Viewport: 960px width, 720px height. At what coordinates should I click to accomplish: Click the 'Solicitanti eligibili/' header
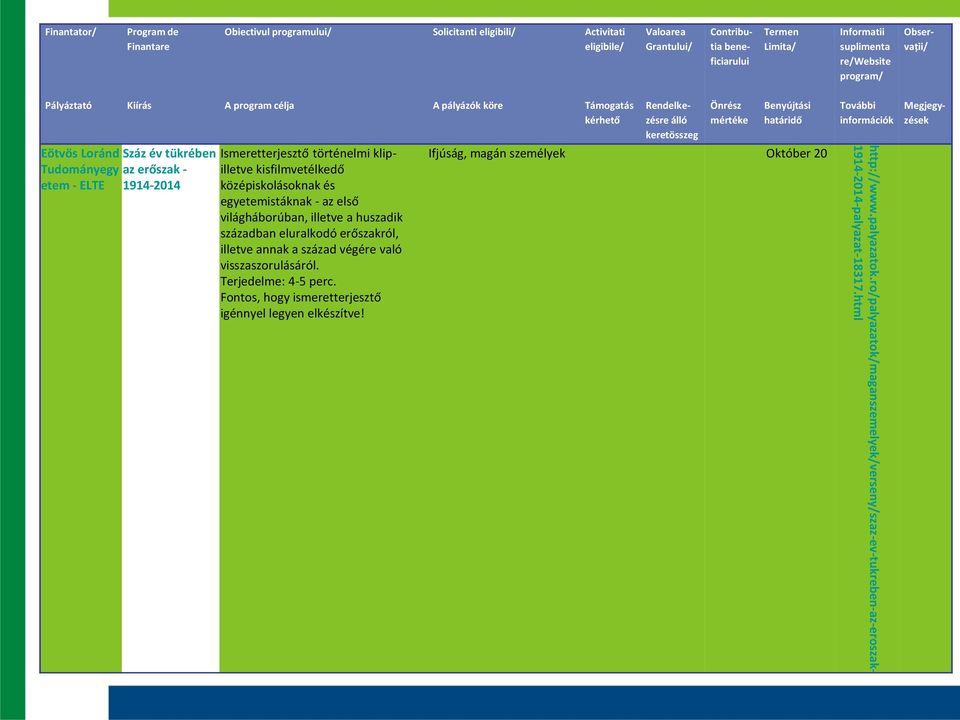point(474,32)
